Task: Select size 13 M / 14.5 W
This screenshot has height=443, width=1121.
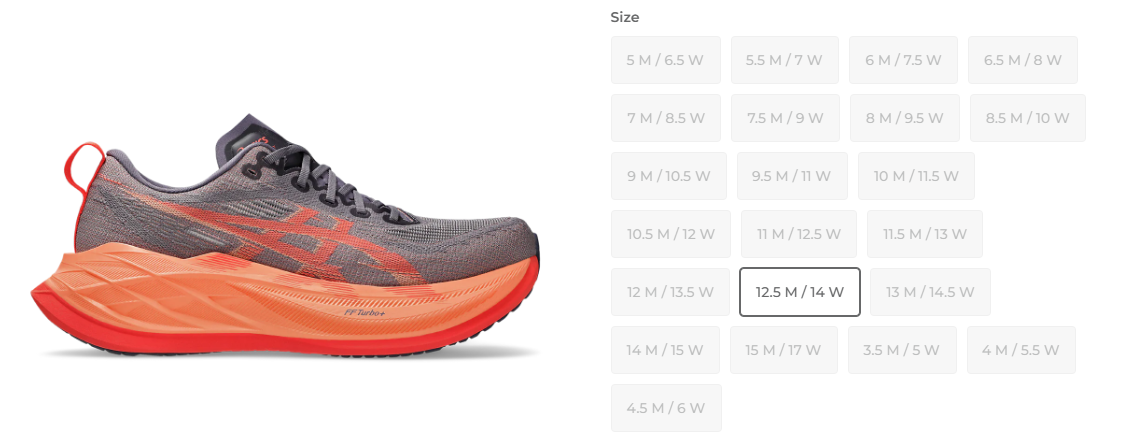Action: 930,292
